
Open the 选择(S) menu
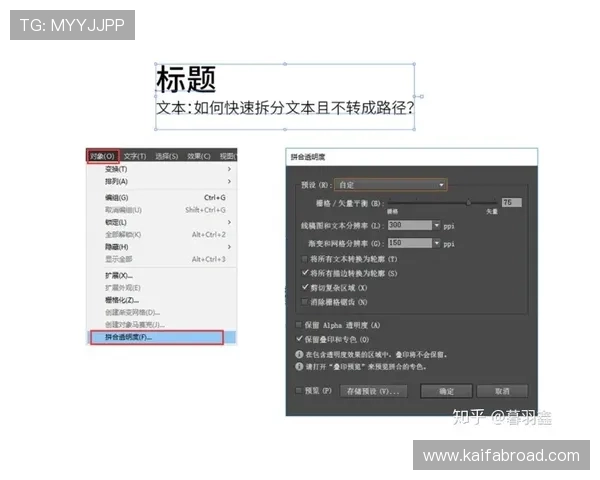pos(166,156)
